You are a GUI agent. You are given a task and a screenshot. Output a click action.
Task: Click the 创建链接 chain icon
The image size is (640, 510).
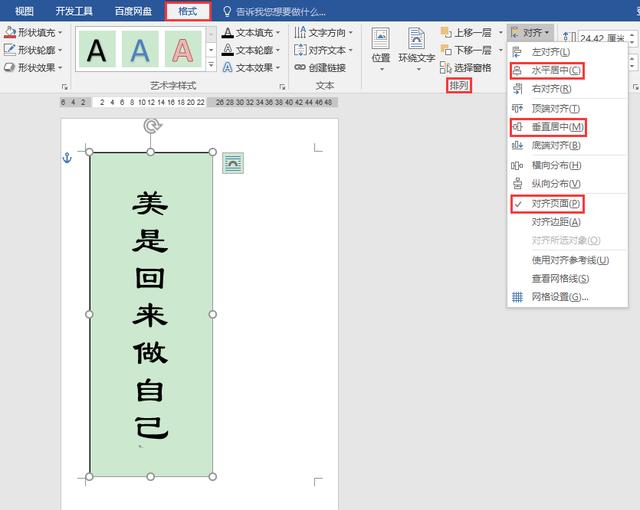click(300, 67)
